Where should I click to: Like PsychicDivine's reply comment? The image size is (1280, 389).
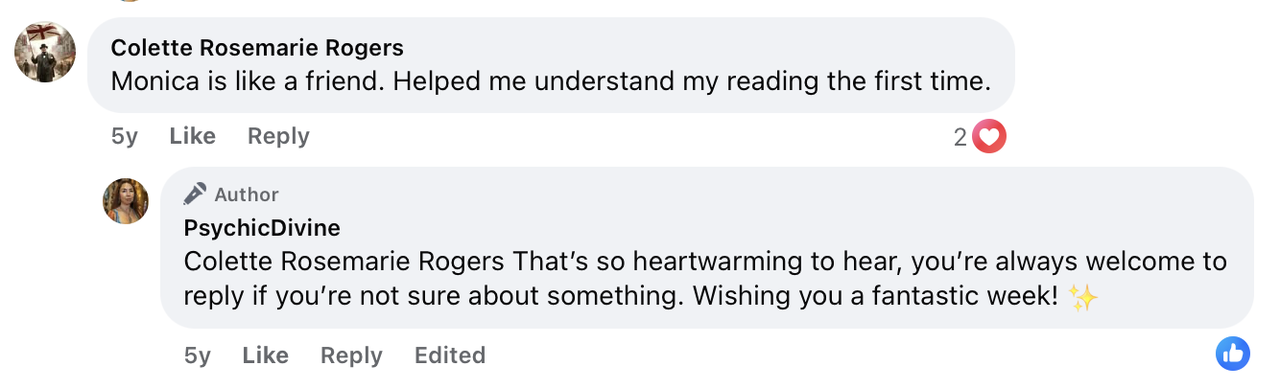(265, 355)
